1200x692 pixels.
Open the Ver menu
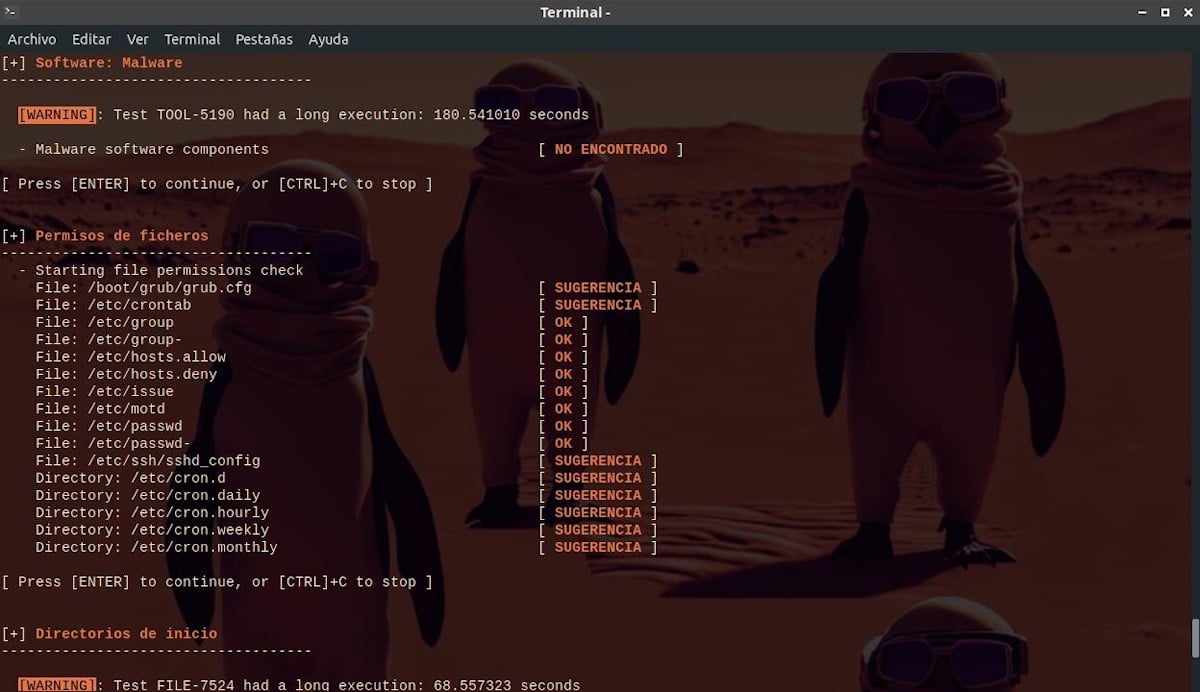tap(138, 39)
